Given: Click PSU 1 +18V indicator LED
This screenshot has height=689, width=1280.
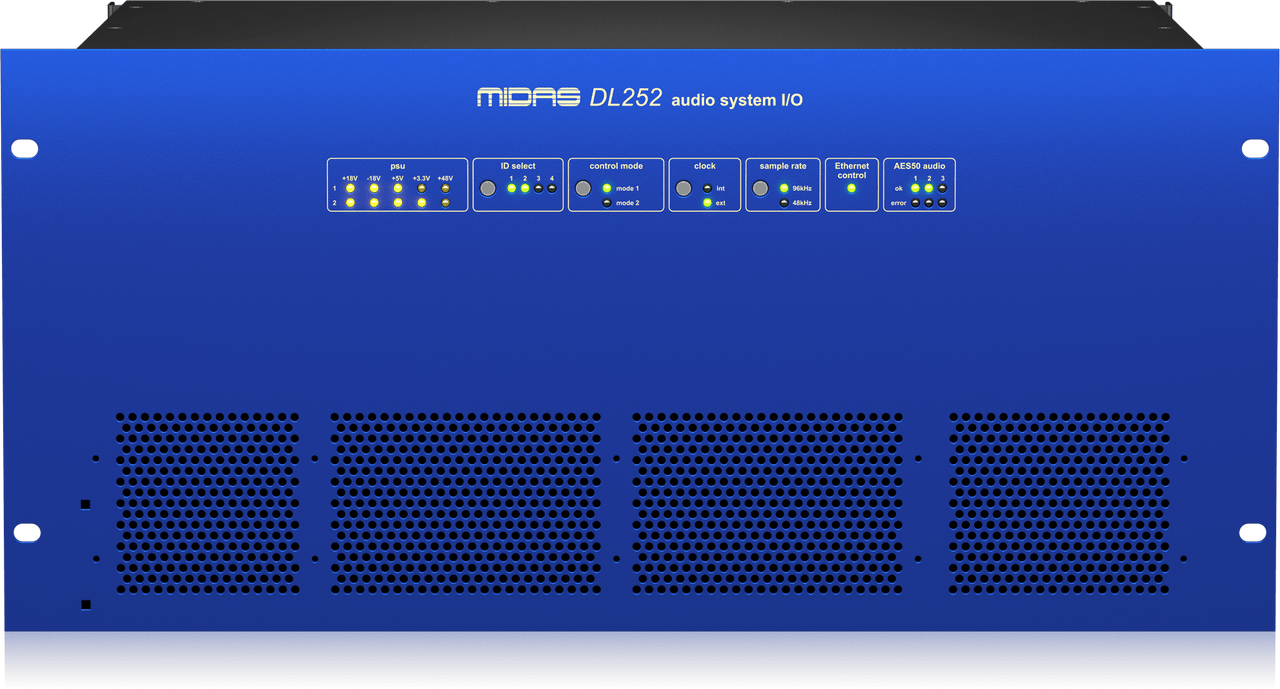Looking at the screenshot, I should [x=350, y=188].
